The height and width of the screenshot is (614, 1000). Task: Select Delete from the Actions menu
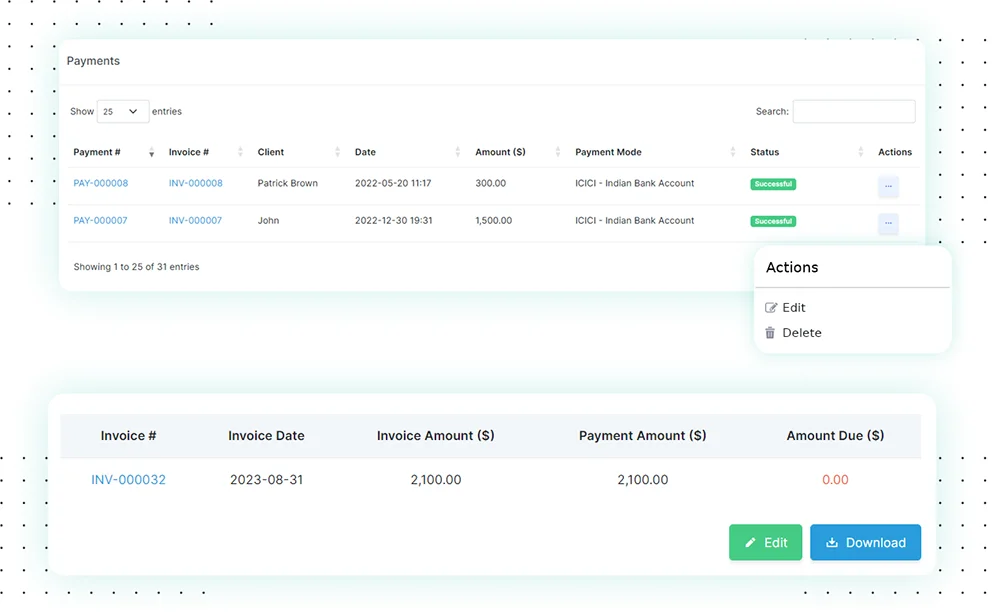click(801, 332)
